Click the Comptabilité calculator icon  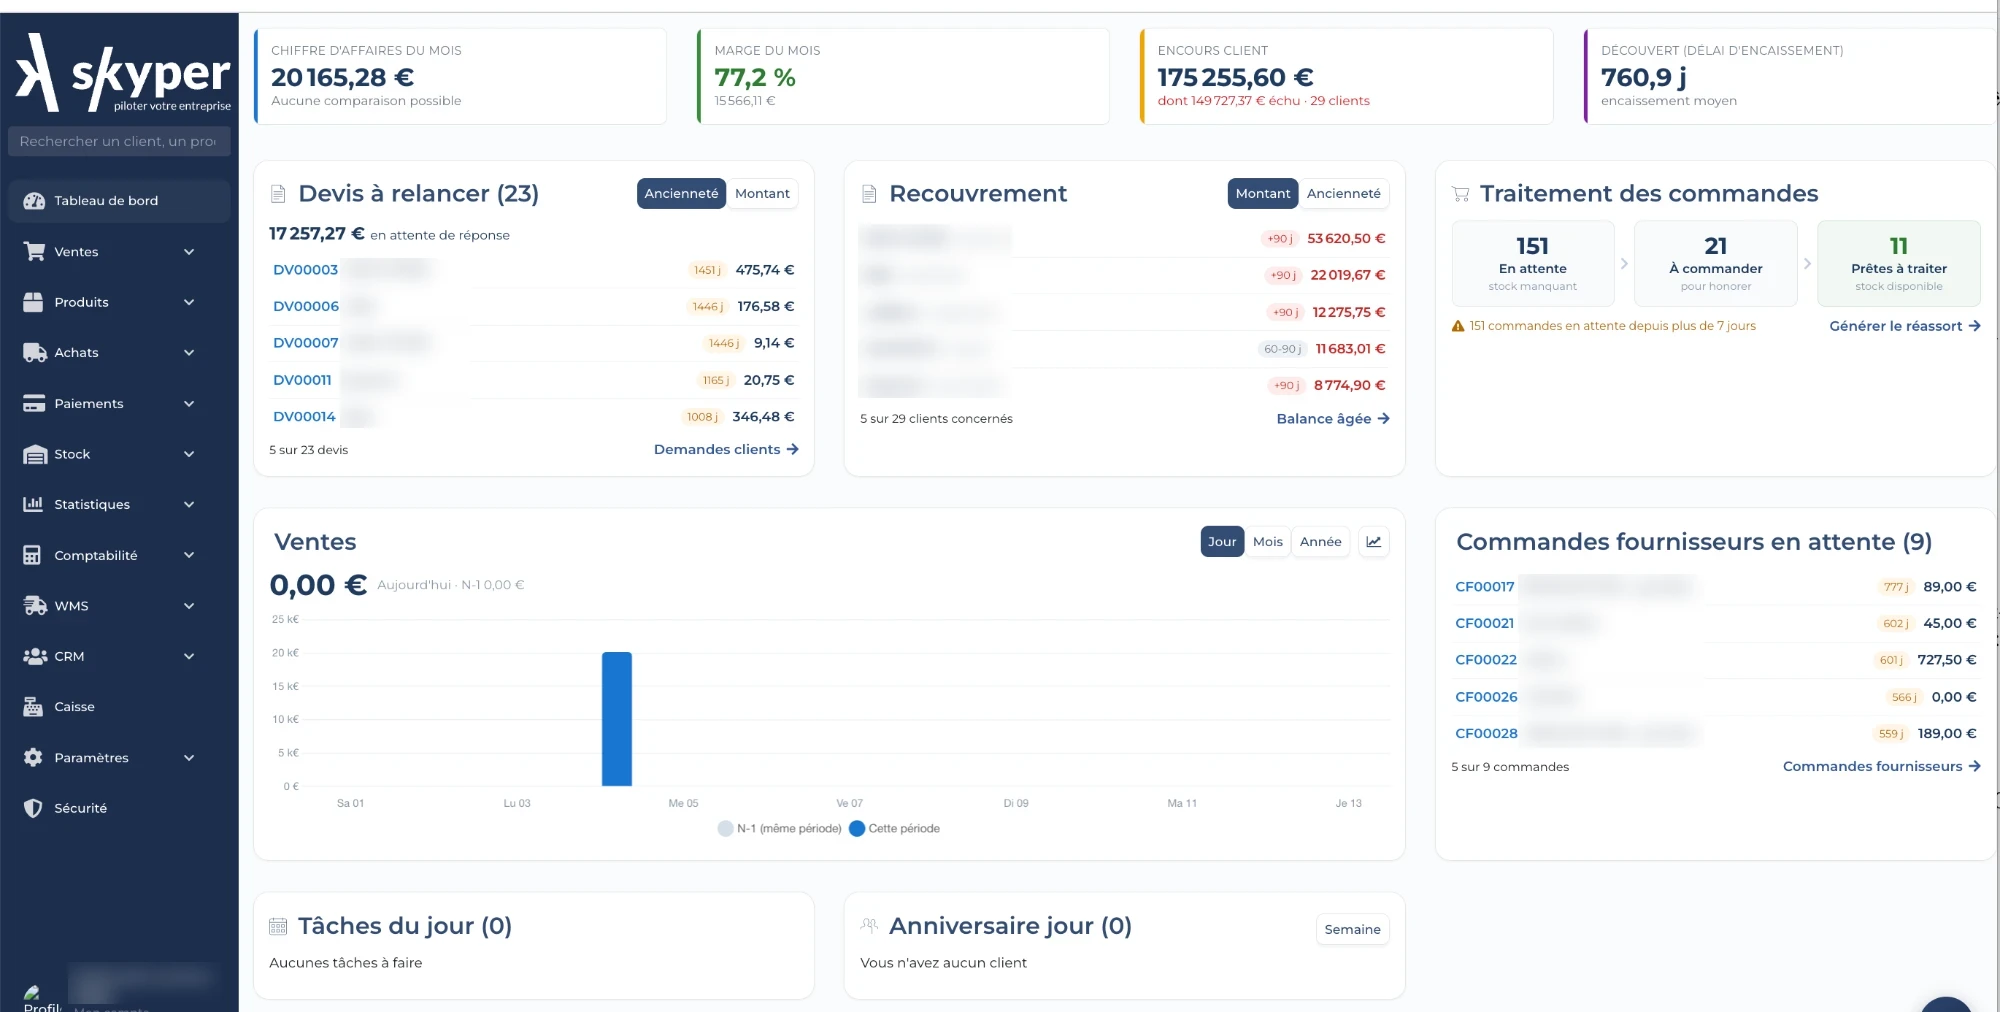pos(32,555)
